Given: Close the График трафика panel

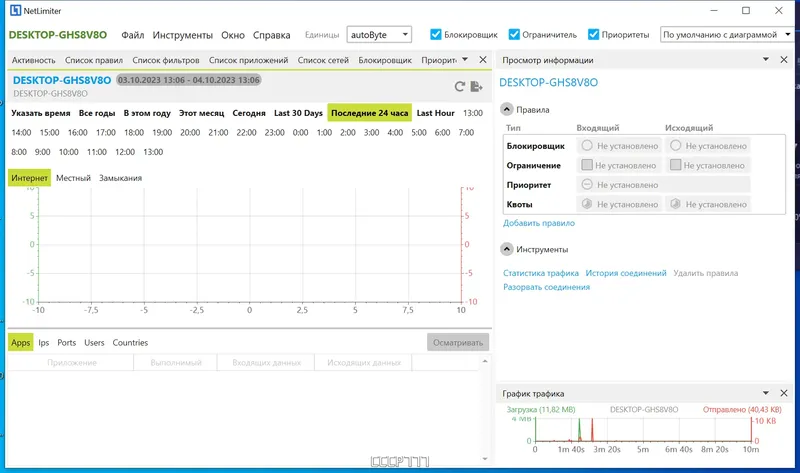Looking at the screenshot, I should click(x=784, y=393).
